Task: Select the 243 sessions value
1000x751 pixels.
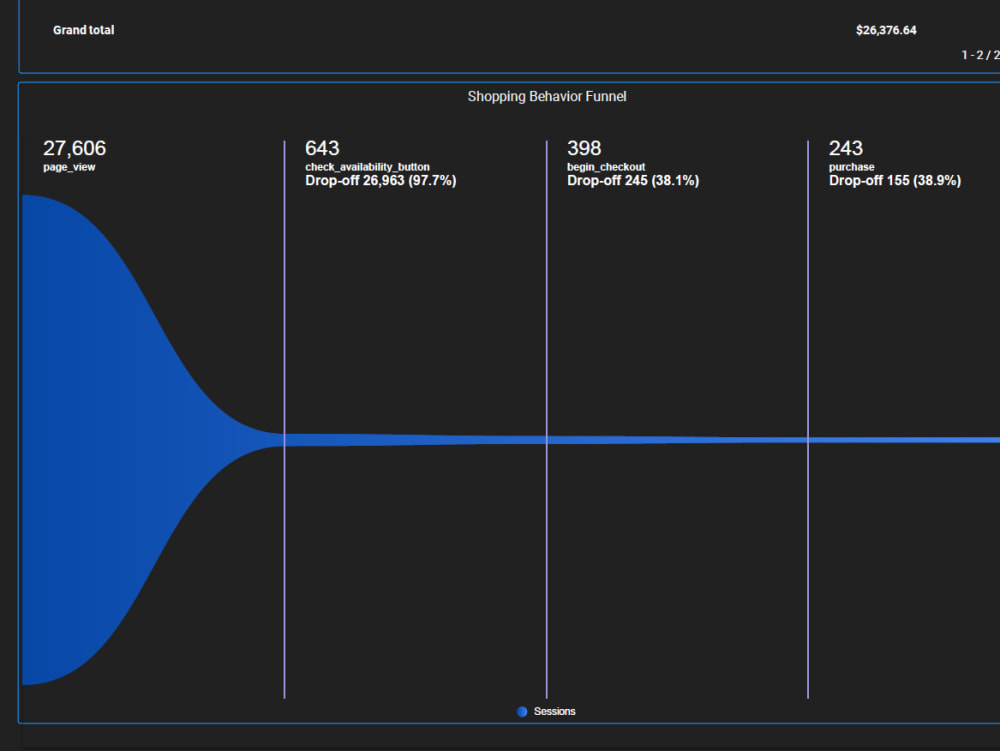Action: point(846,148)
